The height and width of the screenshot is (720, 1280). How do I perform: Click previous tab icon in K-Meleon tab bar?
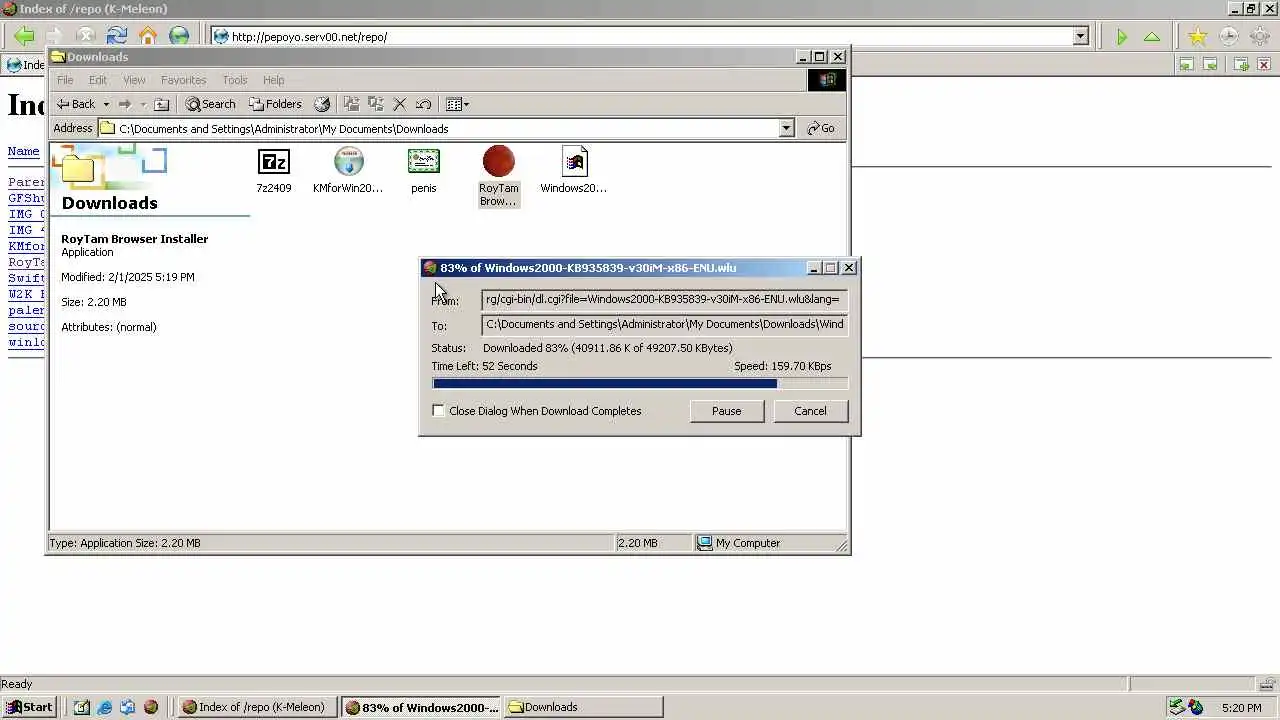[x=1186, y=65]
